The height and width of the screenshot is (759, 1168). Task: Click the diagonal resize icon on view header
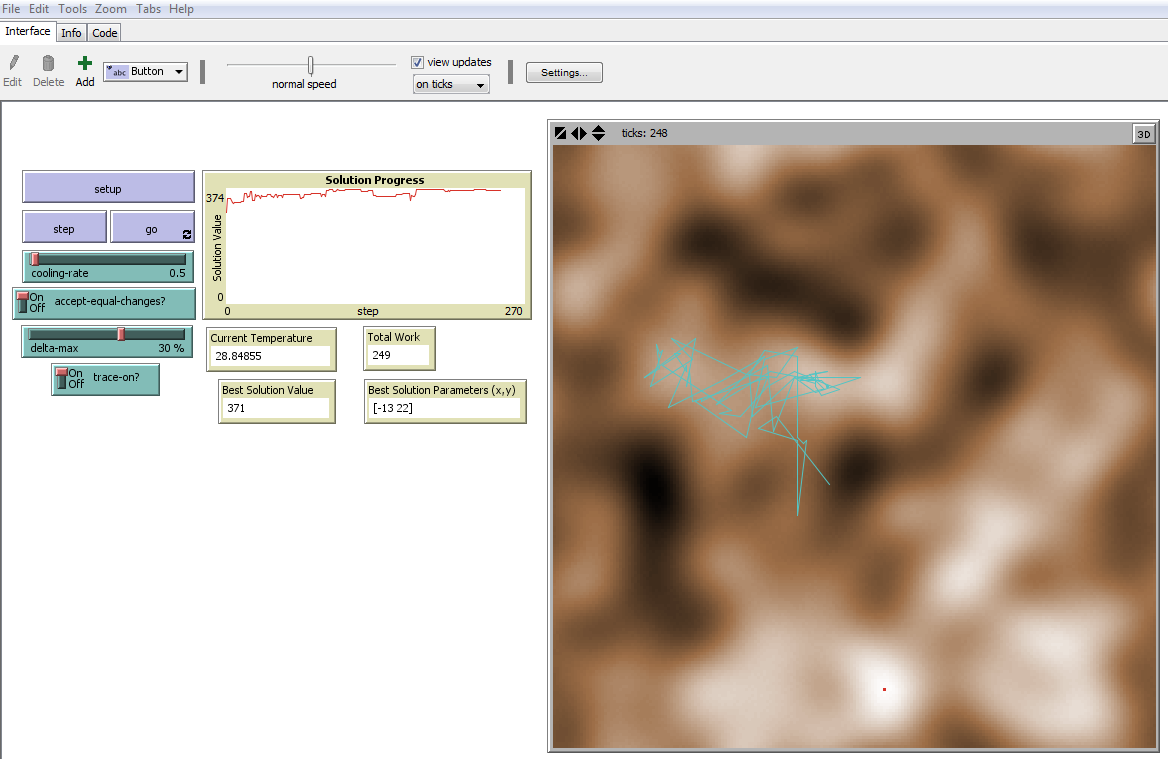[560, 132]
